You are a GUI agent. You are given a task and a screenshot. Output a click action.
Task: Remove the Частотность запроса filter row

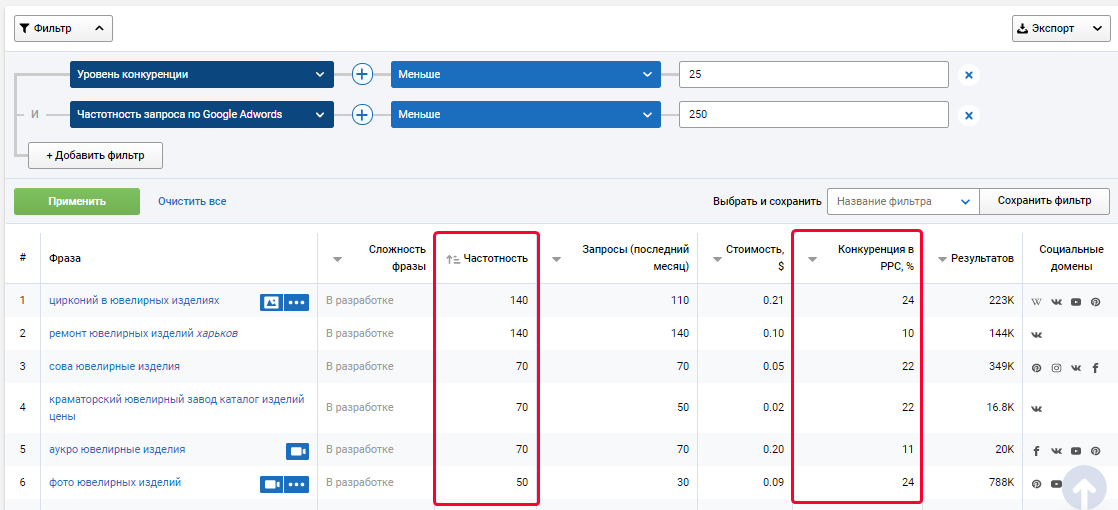tap(968, 115)
